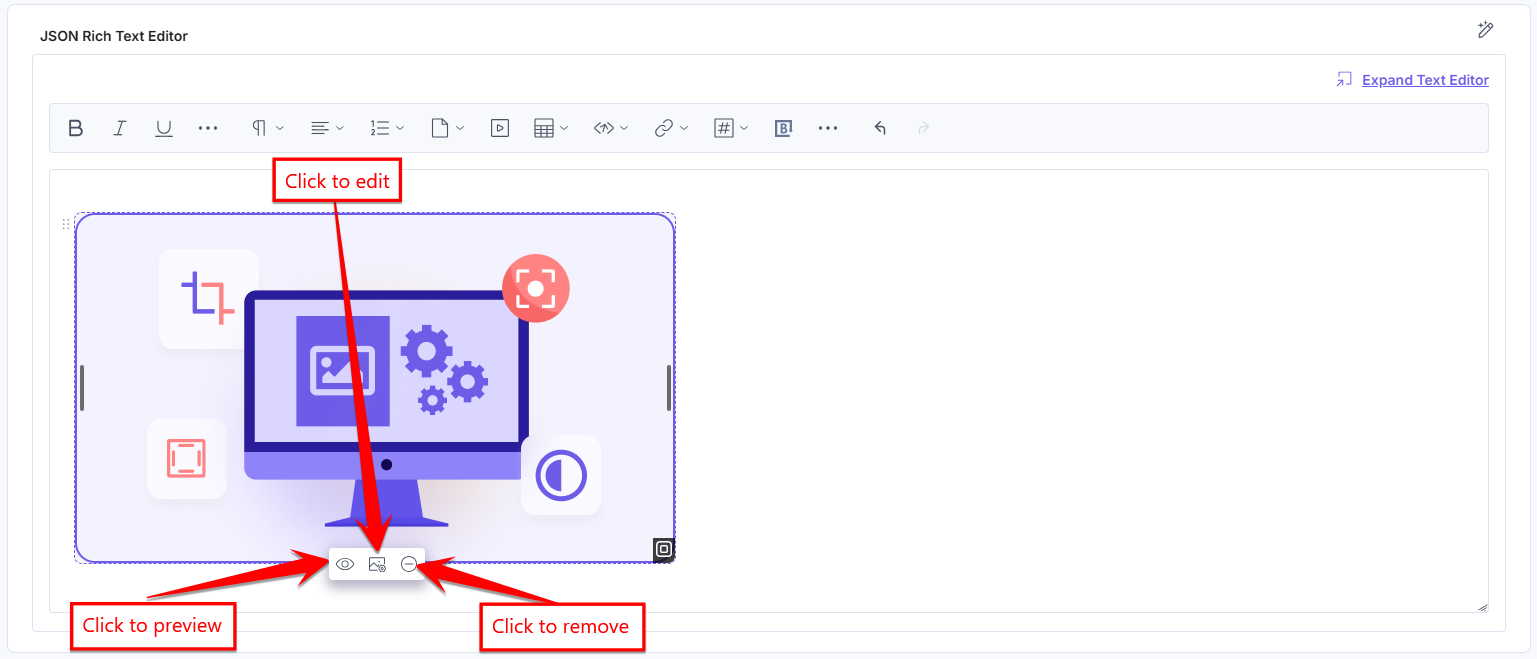
Task: Click the magic wand icon above editor
Action: [1485, 29]
